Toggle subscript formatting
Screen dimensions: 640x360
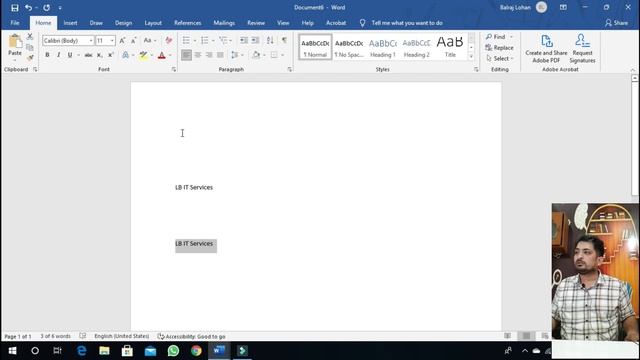click(100, 55)
